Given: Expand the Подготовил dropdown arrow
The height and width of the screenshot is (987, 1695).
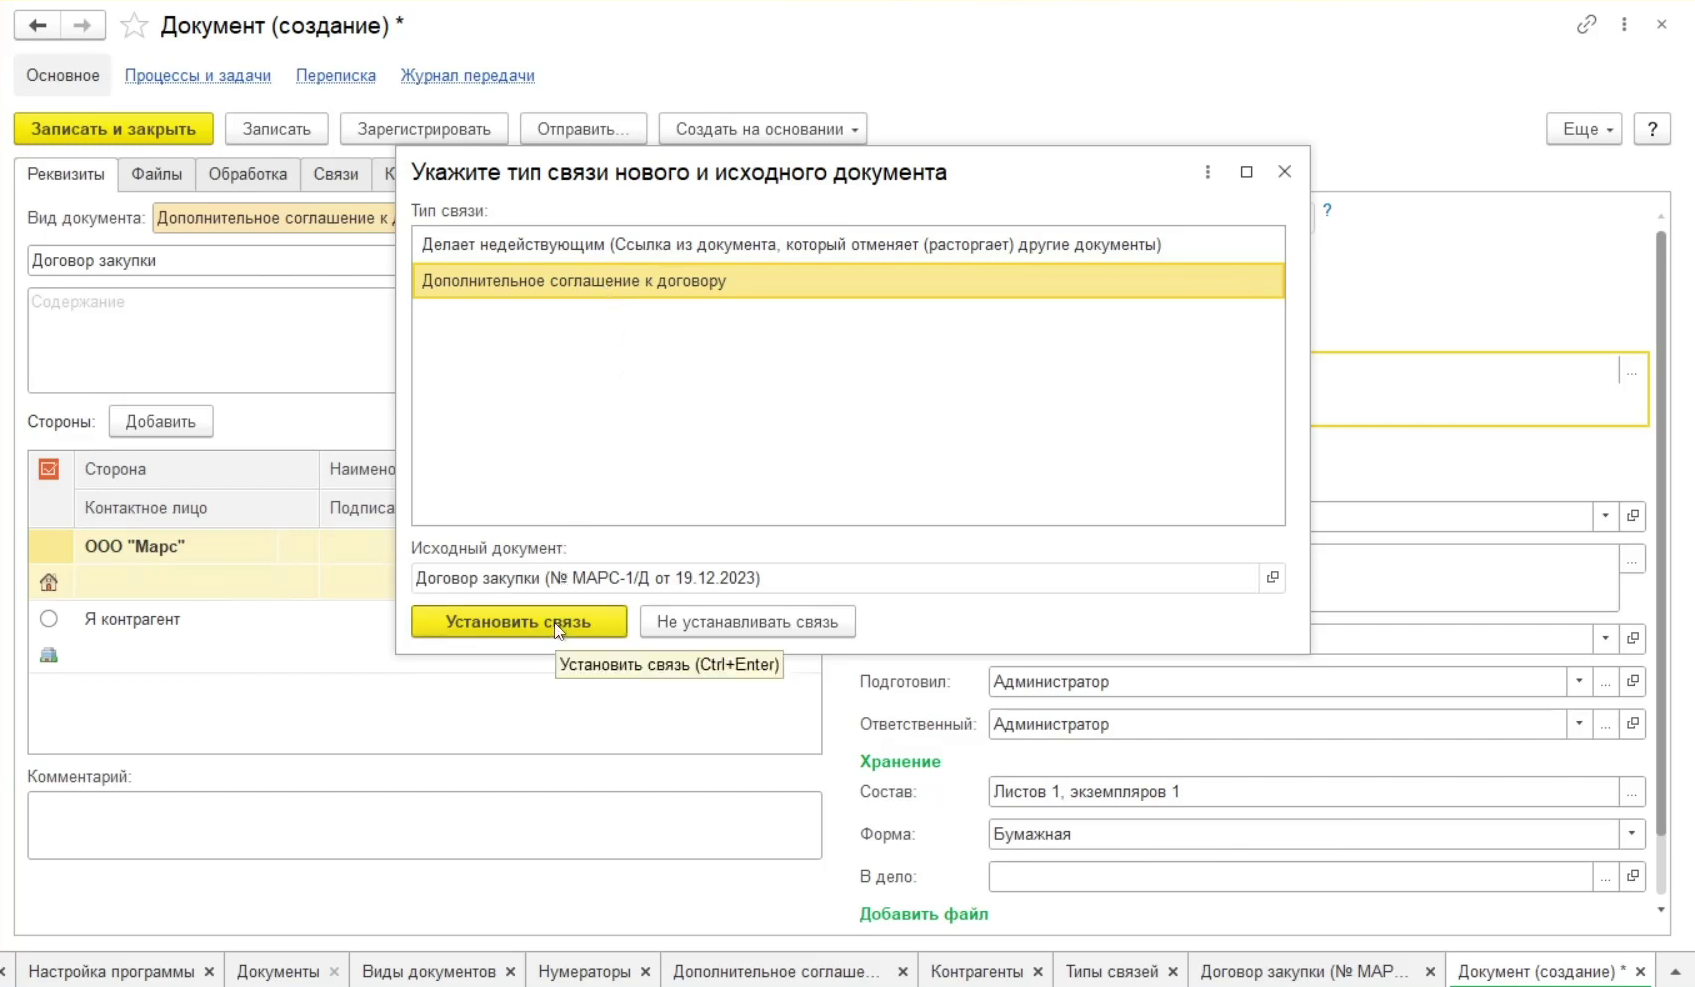Looking at the screenshot, I should pos(1579,682).
